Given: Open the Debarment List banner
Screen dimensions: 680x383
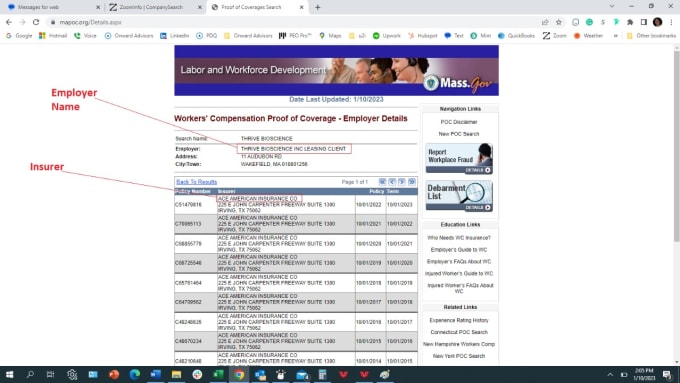Looking at the screenshot, I should pyautogui.click(x=459, y=196).
